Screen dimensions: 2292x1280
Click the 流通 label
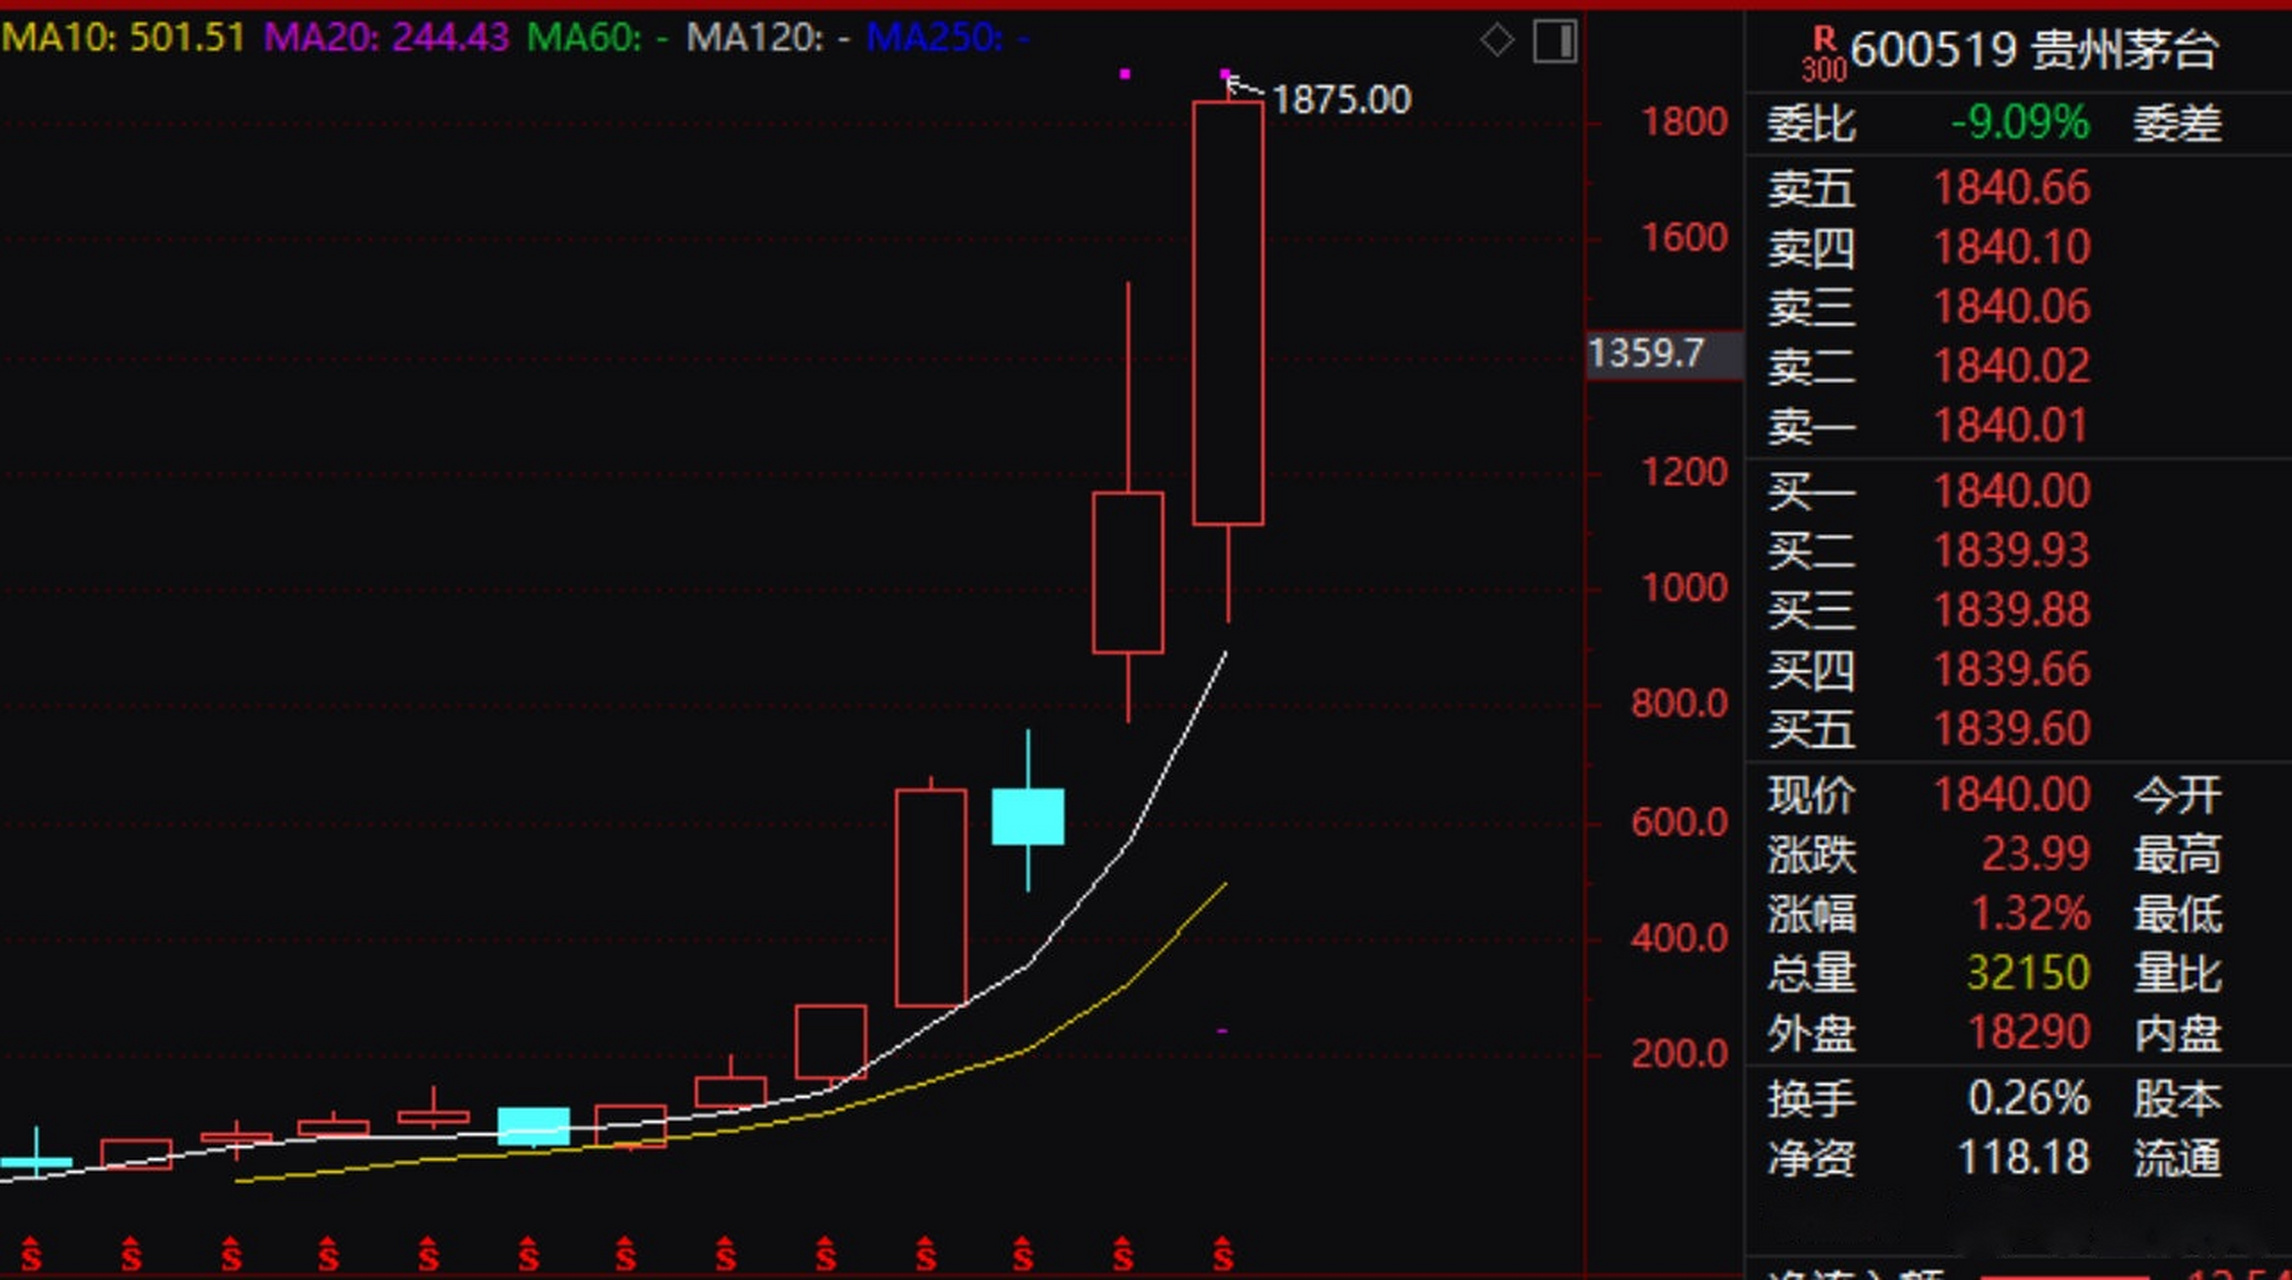click(2177, 1158)
